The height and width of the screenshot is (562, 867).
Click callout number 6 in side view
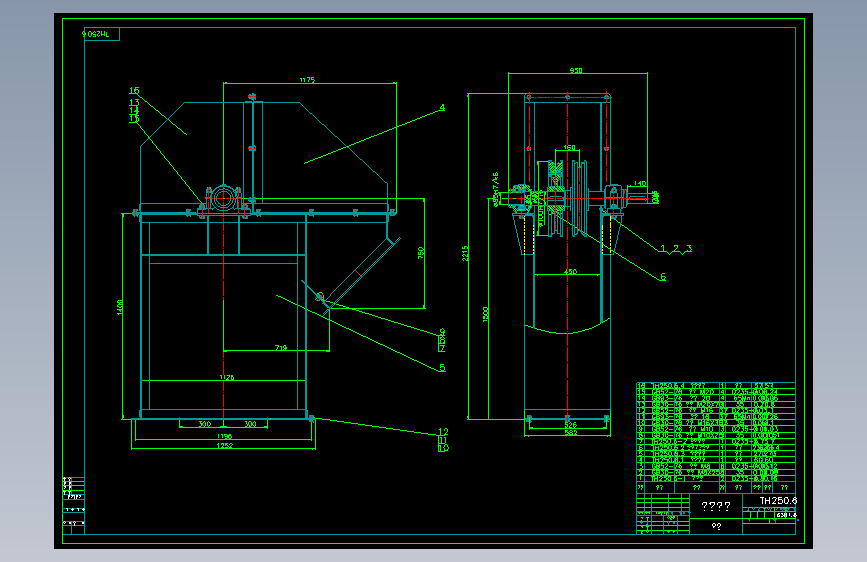tap(663, 277)
